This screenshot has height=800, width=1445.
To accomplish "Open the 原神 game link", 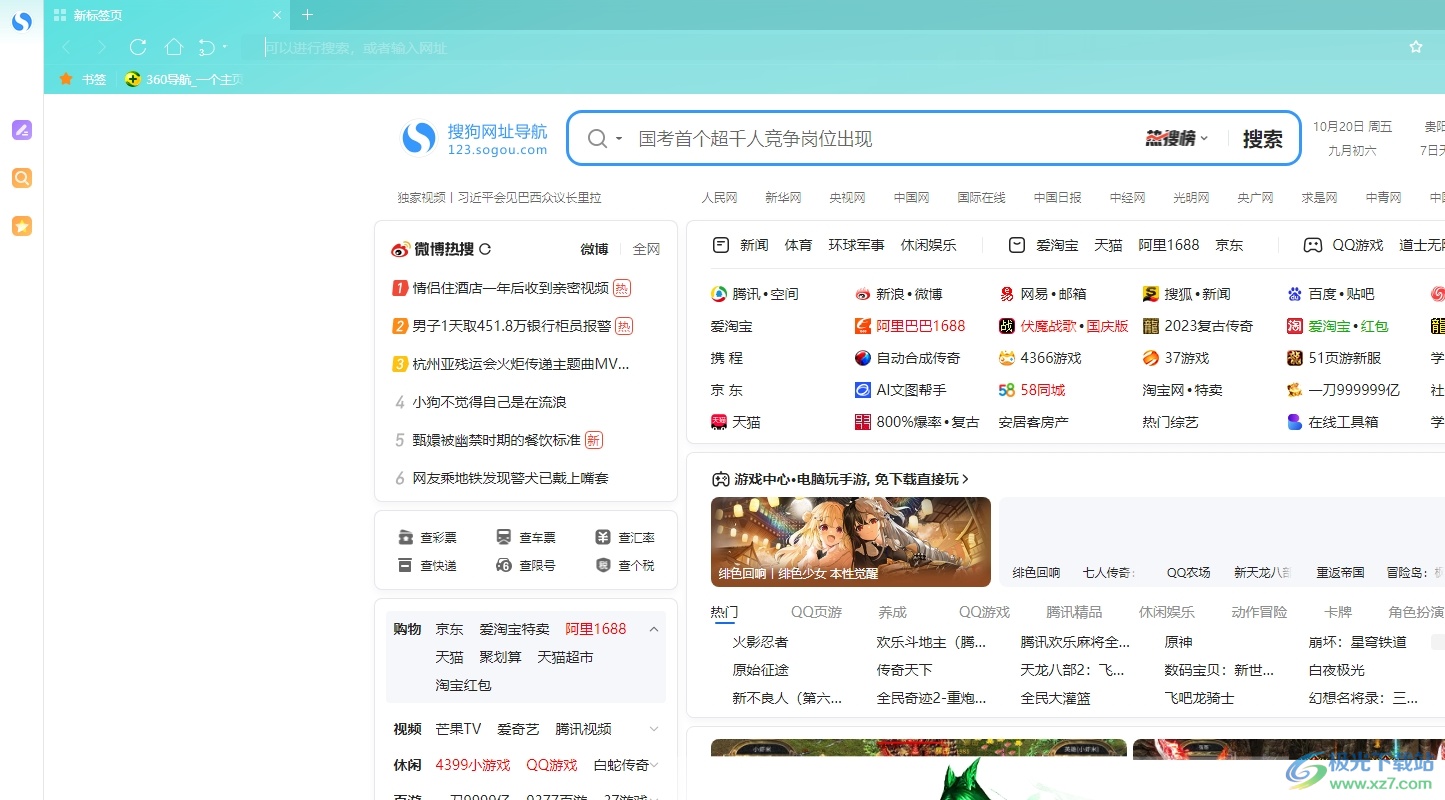I will click(1178, 642).
